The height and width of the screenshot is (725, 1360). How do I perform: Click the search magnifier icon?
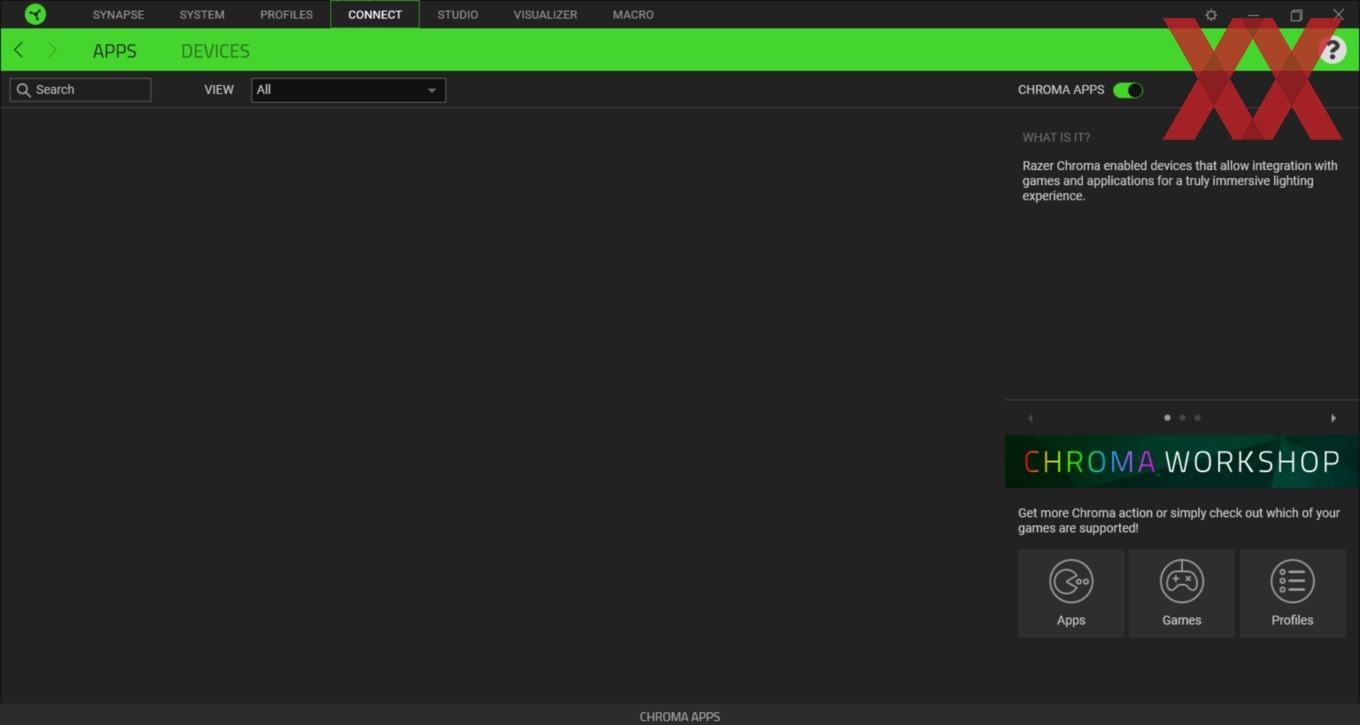point(24,90)
